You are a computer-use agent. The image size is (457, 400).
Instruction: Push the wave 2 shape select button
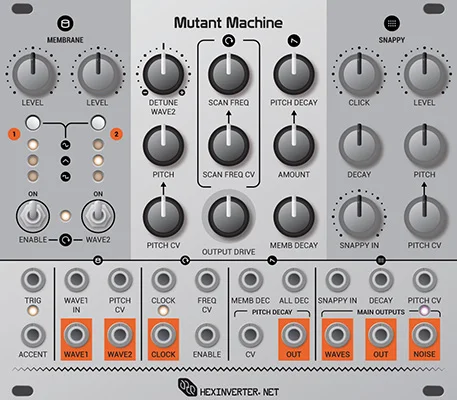coord(98,123)
